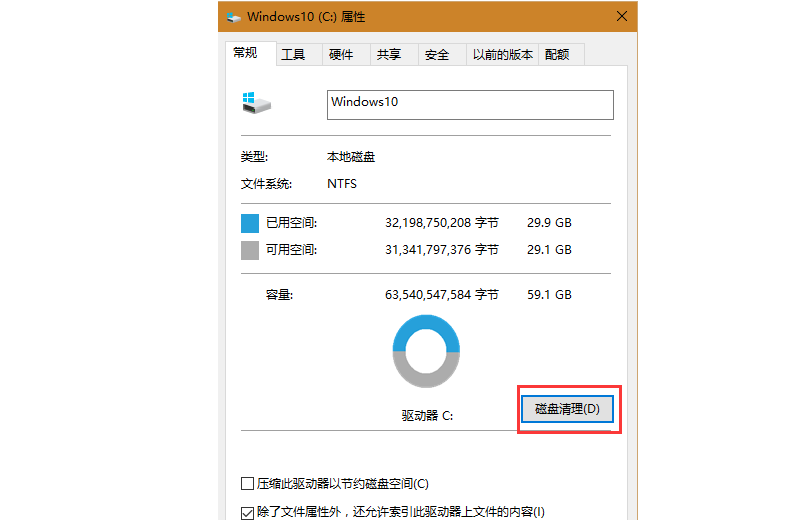Image resolution: width=798 pixels, height=520 pixels.
Task: Select the free space value 31,341,797,376 字节
Action: 442,250
